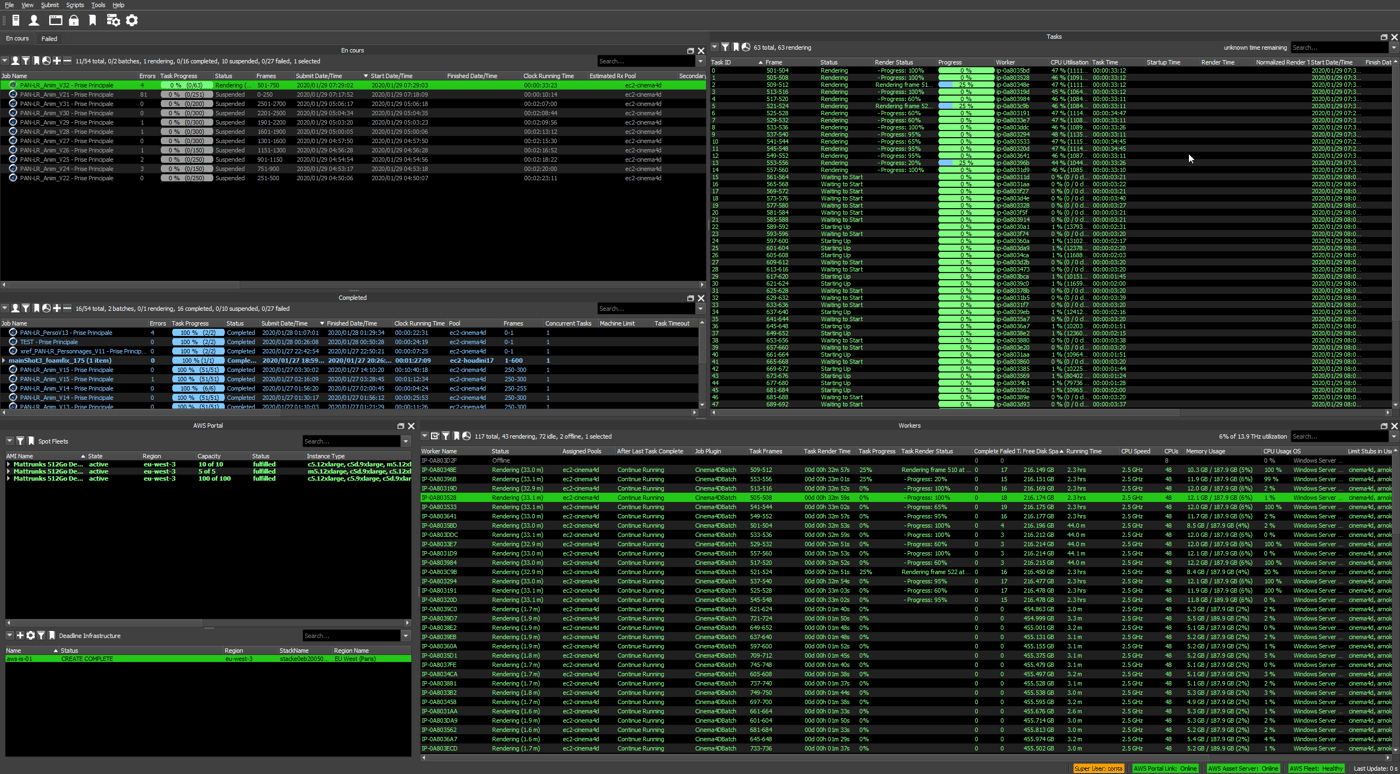Toggle the pie chart graph in Workers panel

[466, 436]
